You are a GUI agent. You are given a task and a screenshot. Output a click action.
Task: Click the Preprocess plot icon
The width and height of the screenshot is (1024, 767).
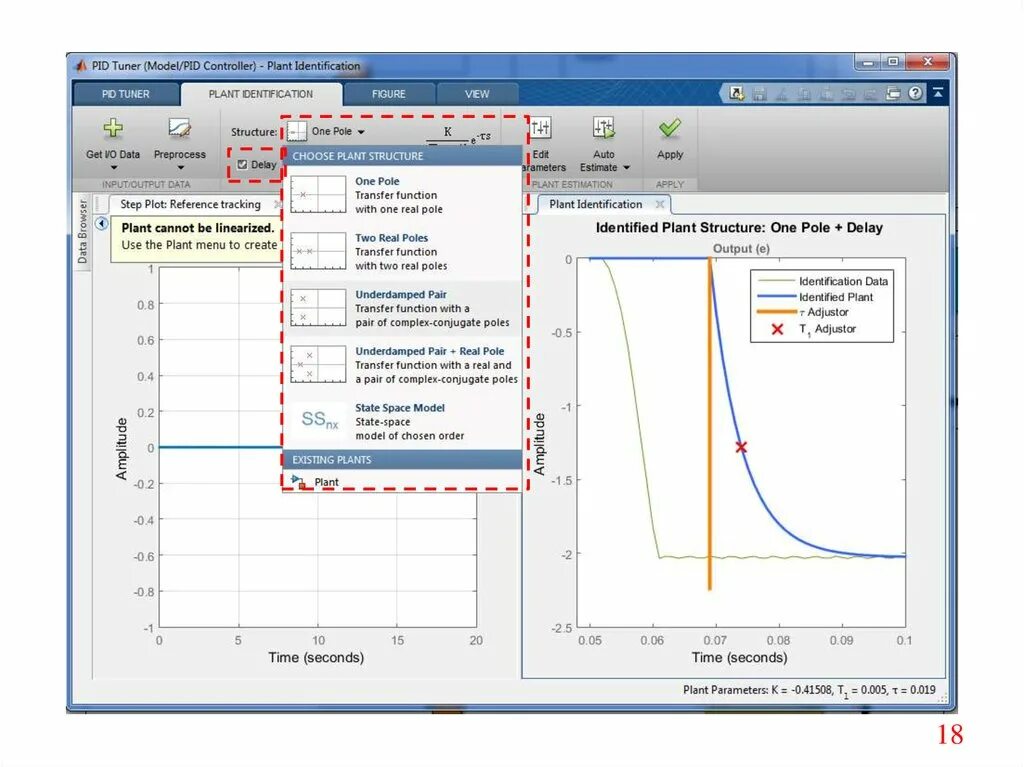(x=179, y=128)
